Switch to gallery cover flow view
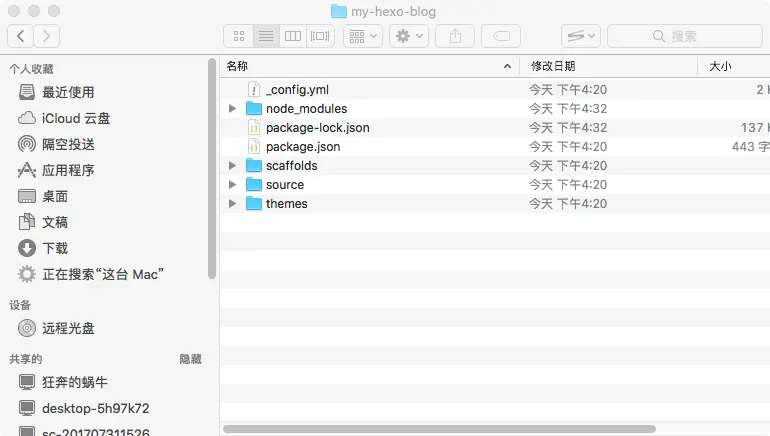This screenshot has width=770, height=436. [x=320, y=36]
